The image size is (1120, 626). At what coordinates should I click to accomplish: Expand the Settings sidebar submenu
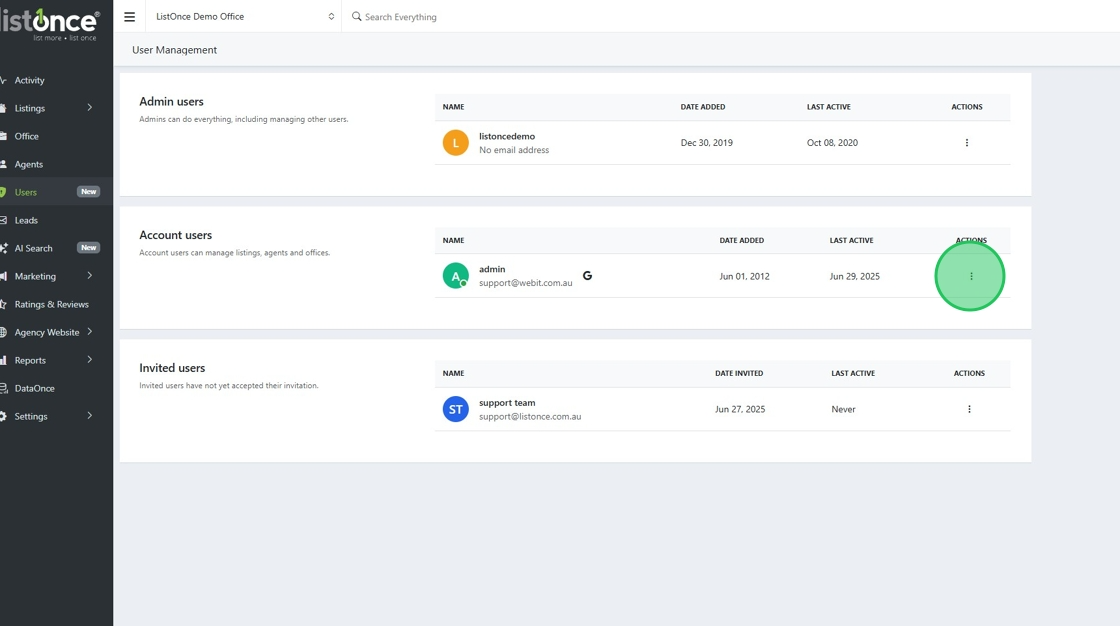point(89,416)
